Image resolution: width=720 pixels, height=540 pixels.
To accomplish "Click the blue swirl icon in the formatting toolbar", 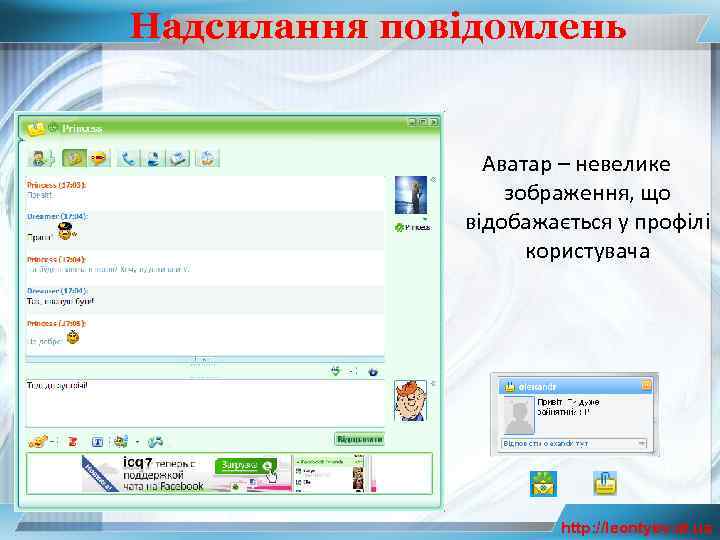I will [156, 442].
